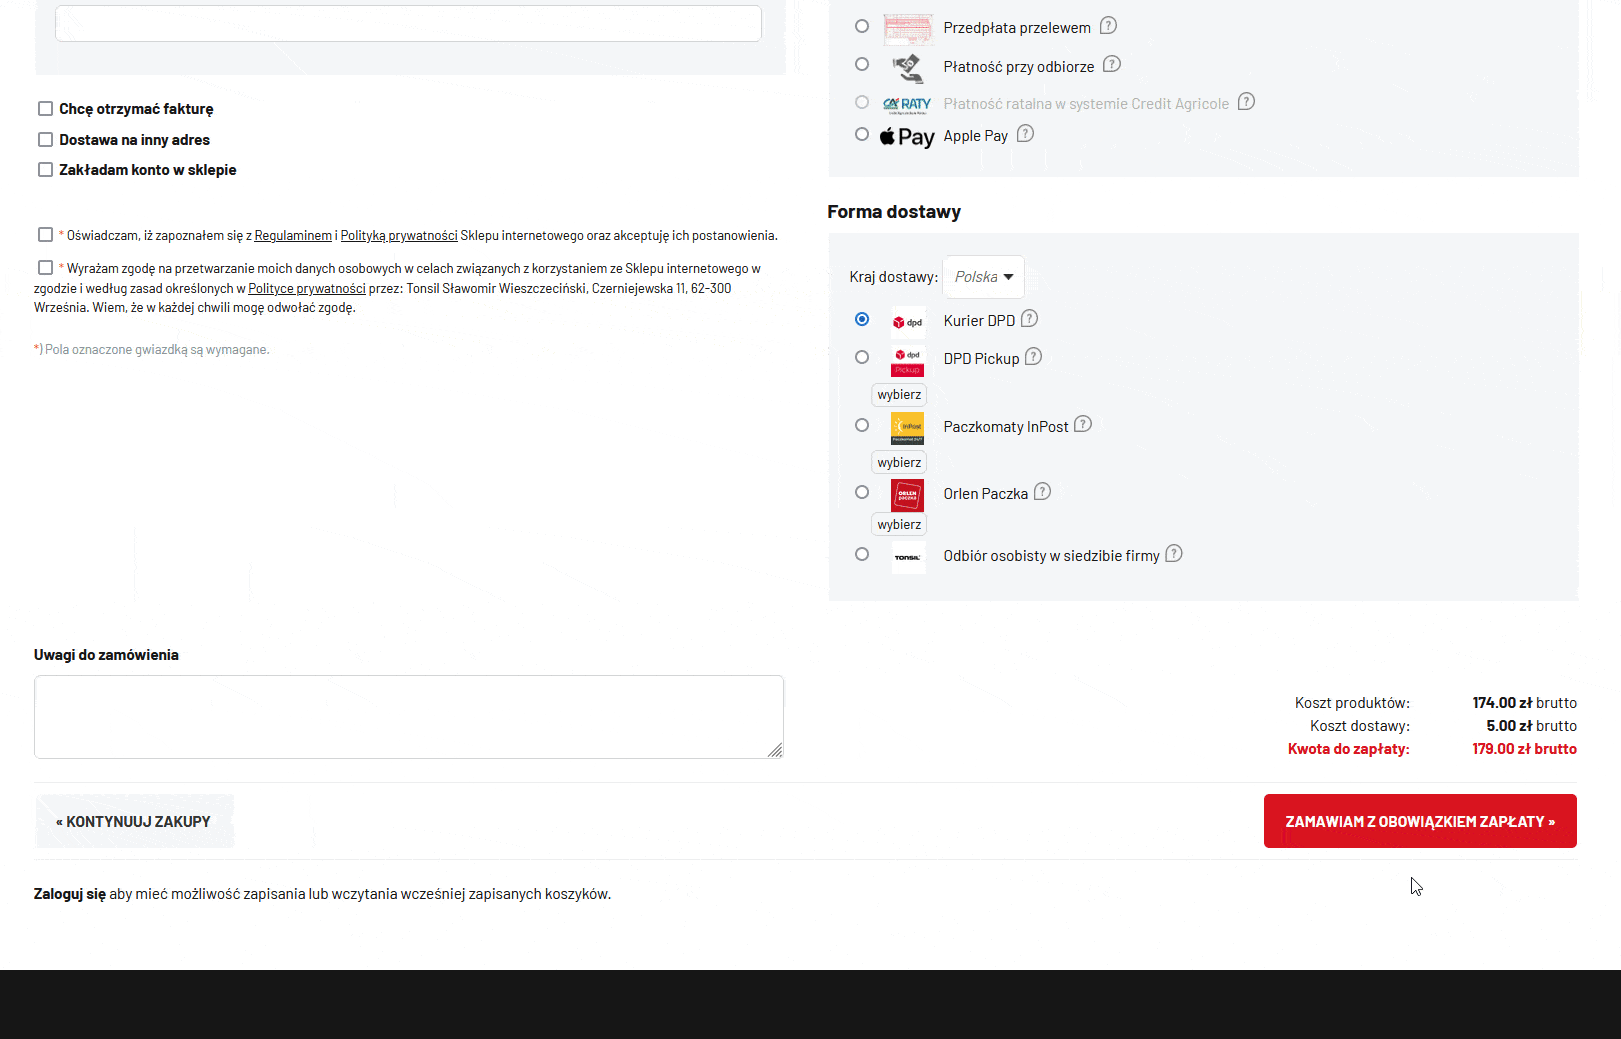Image resolution: width=1621 pixels, height=1039 pixels.
Task: Click the Kontynuuj zakupy button
Action: (x=134, y=822)
